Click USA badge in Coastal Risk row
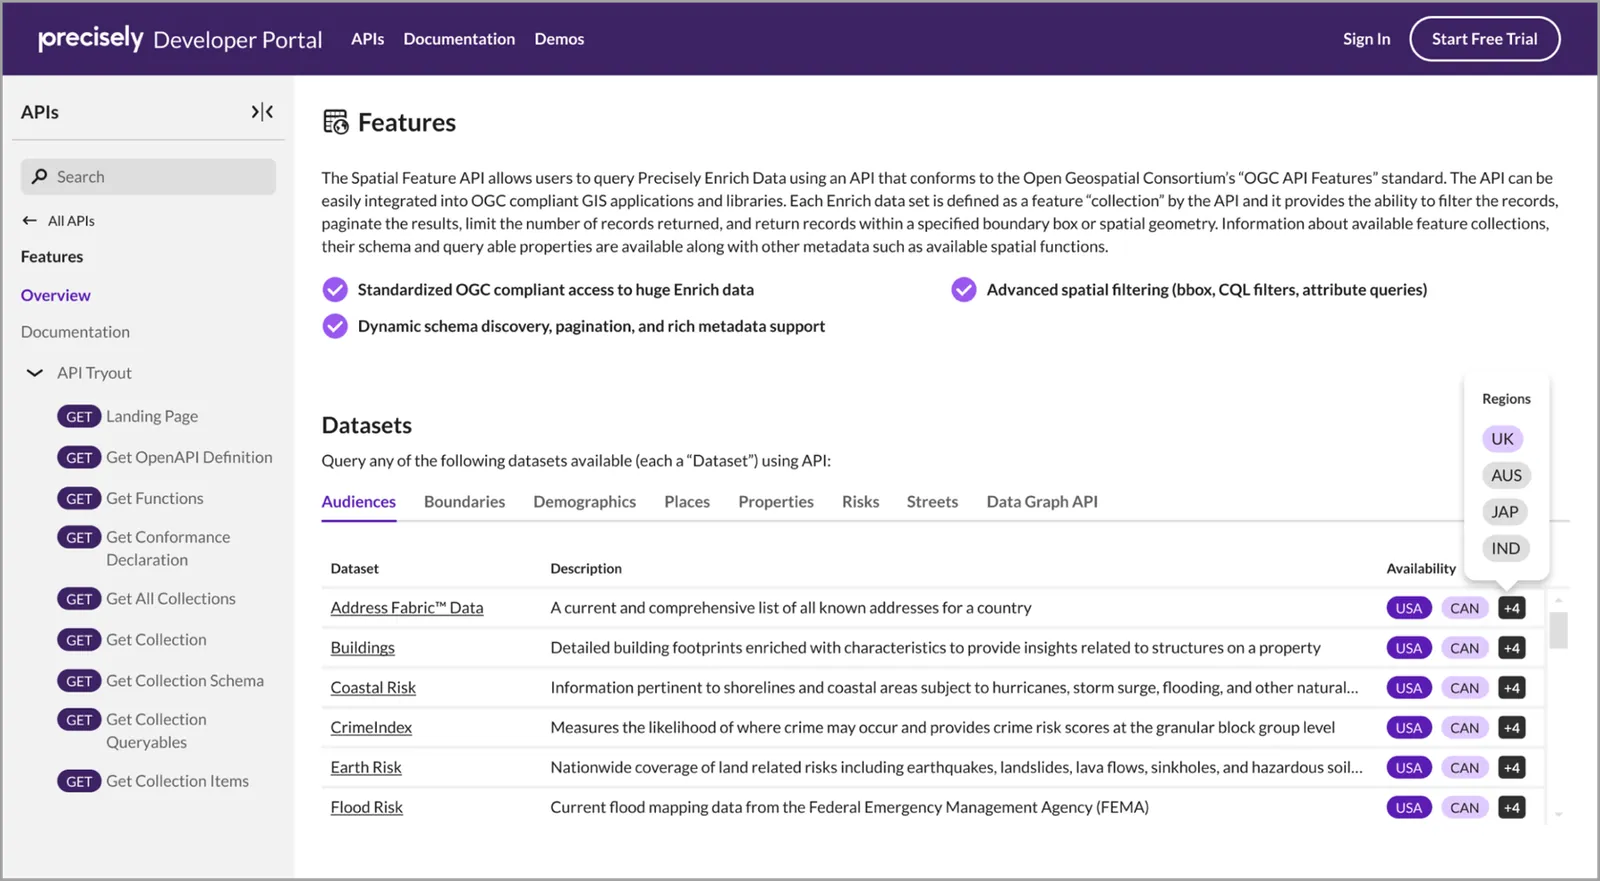 pos(1409,688)
